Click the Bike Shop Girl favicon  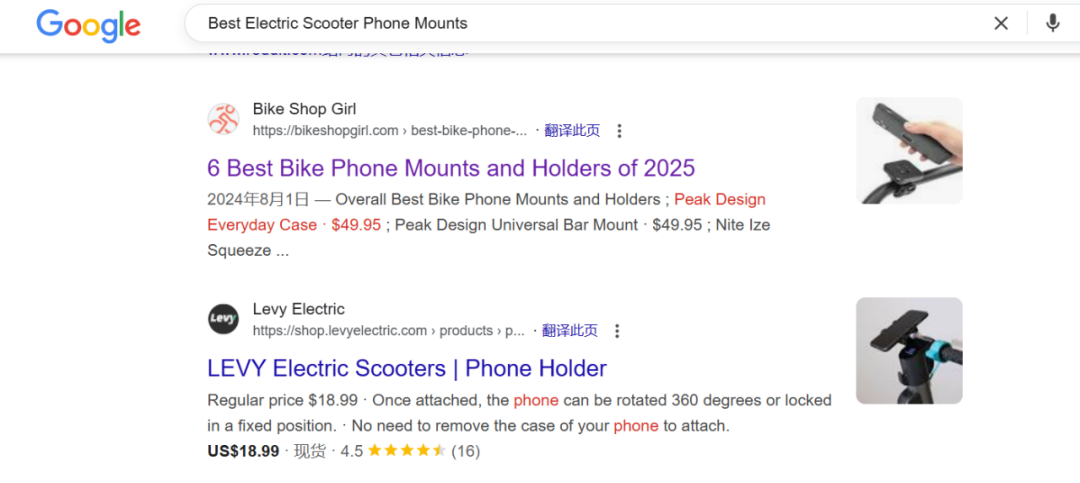coord(223,119)
